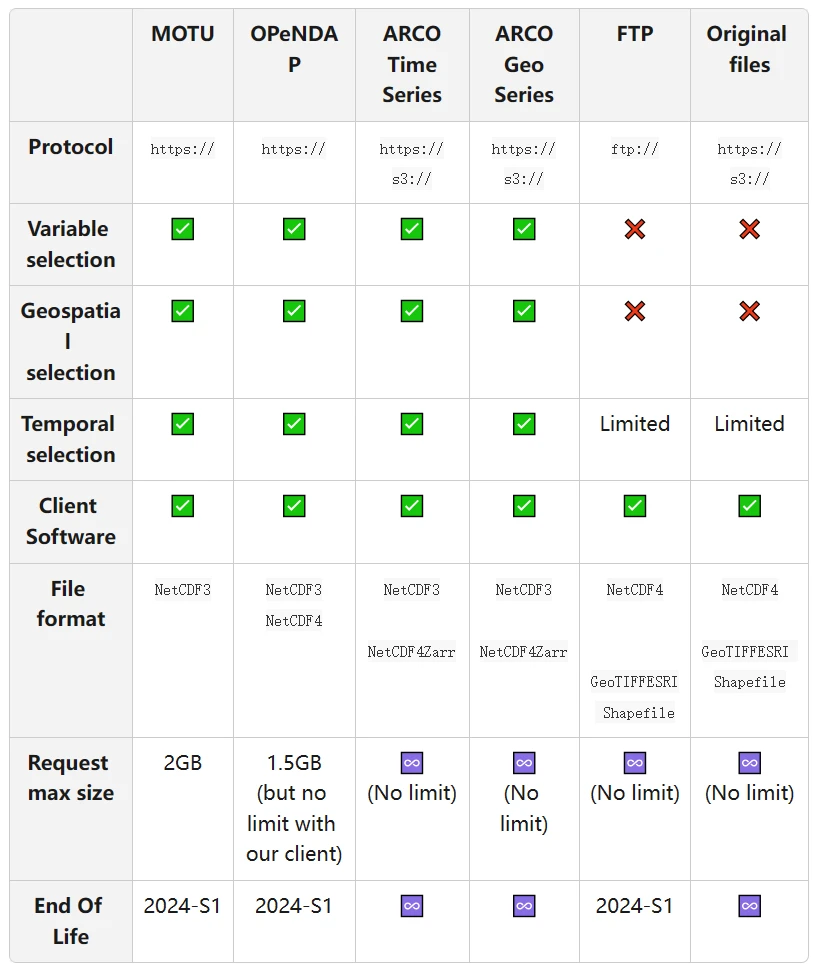Viewport: 816px width, 969px height.
Task: Click the ARCO Time Series Variable selection checkmark
Action: pos(412,229)
